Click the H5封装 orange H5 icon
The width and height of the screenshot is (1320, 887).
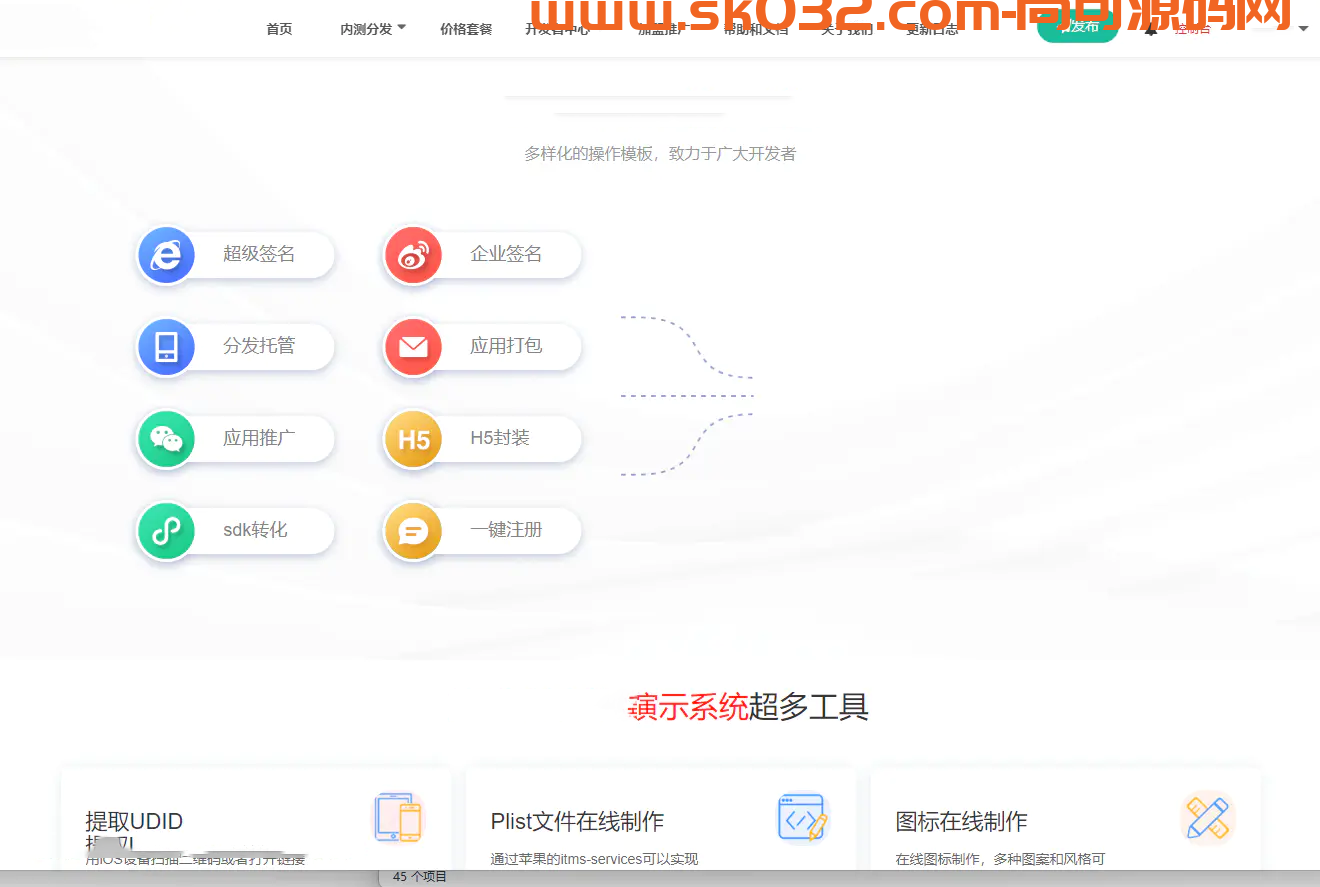pos(413,439)
